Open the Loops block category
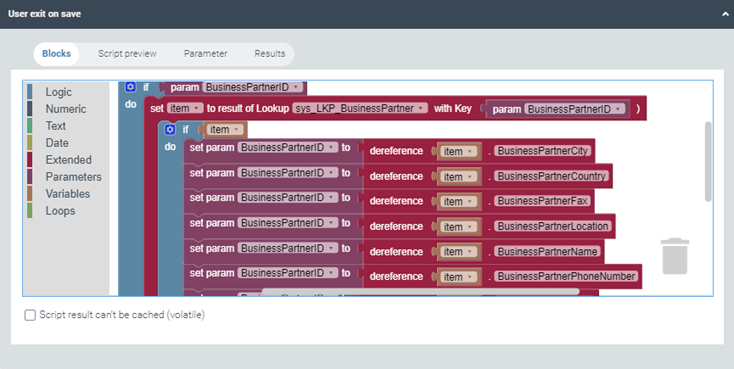This screenshot has height=369, width=734. tap(60, 211)
